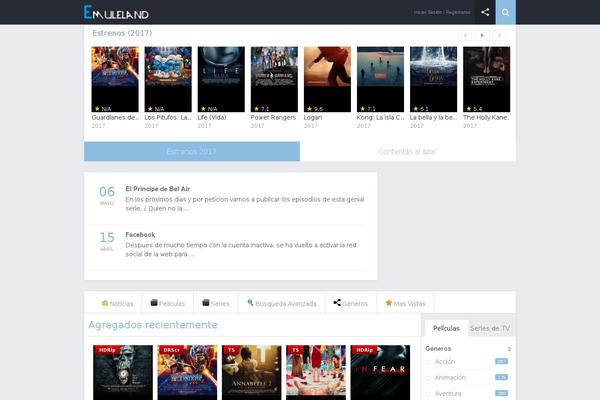
Task: Click Registrarse link in header
Action: pos(458,12)
